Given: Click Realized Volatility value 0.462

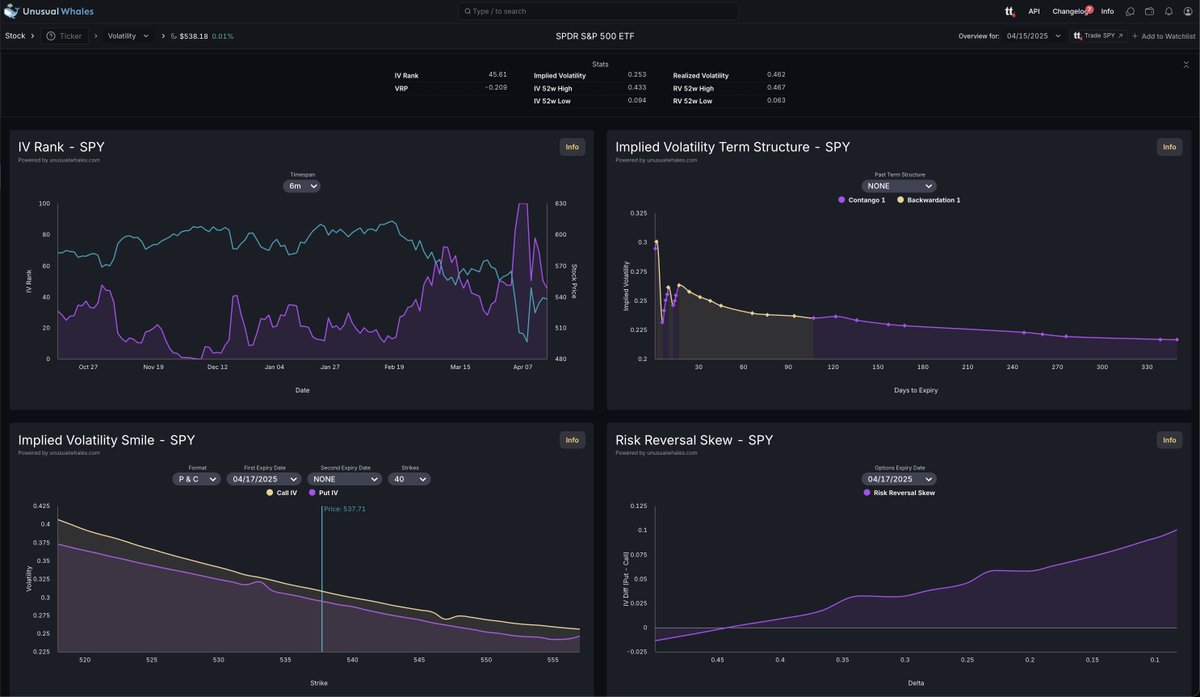Looking at the screenshot, I should 776,74.
